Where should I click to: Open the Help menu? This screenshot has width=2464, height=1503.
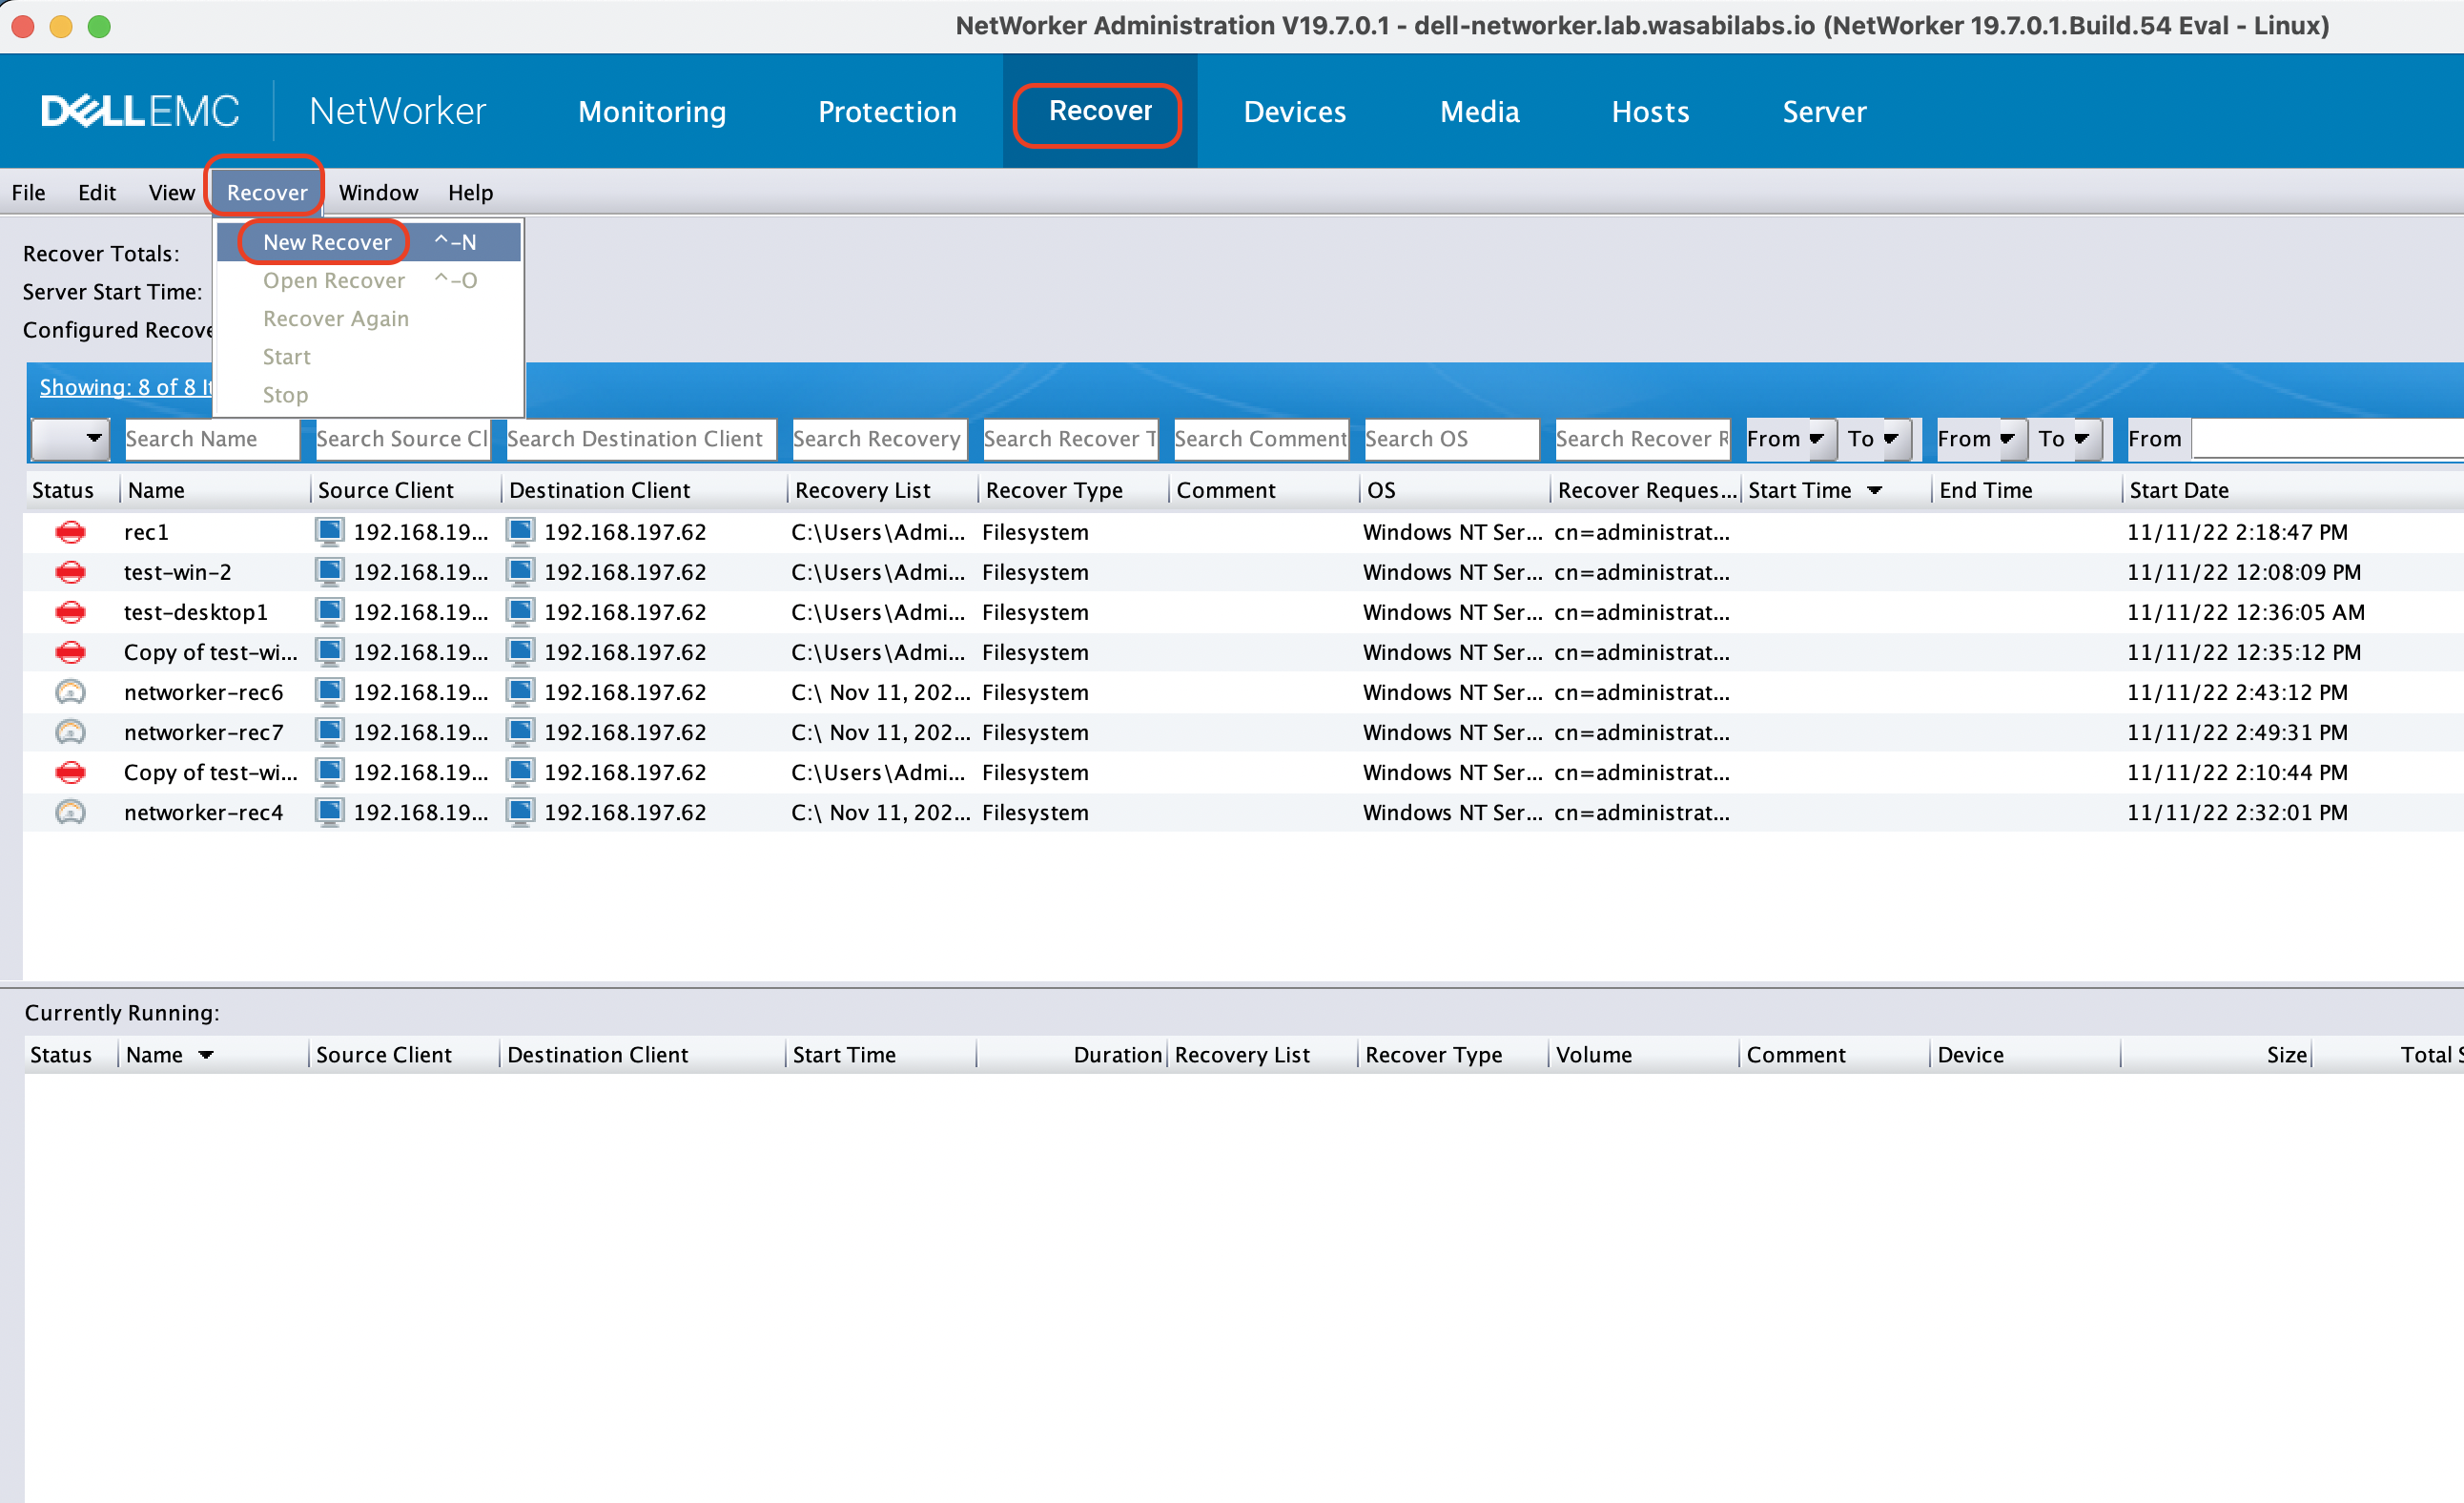(x=470, y=192)
